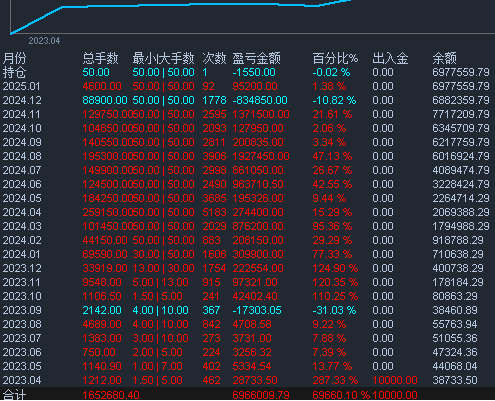Select the 持仓 row label
This screenshot has height=401, width=495.
click(14, 72)
